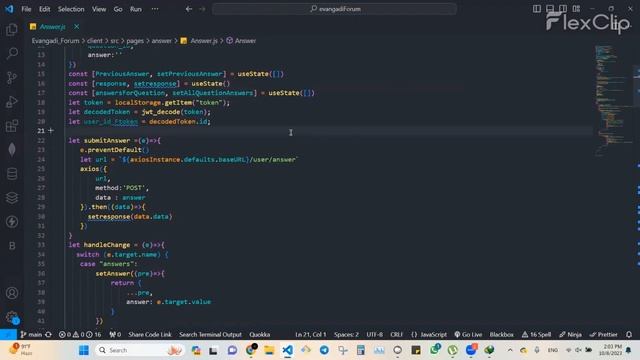This screenshot has height=360, width=640.
Task: Open the lightning bolt icon view
Action: 12,222
